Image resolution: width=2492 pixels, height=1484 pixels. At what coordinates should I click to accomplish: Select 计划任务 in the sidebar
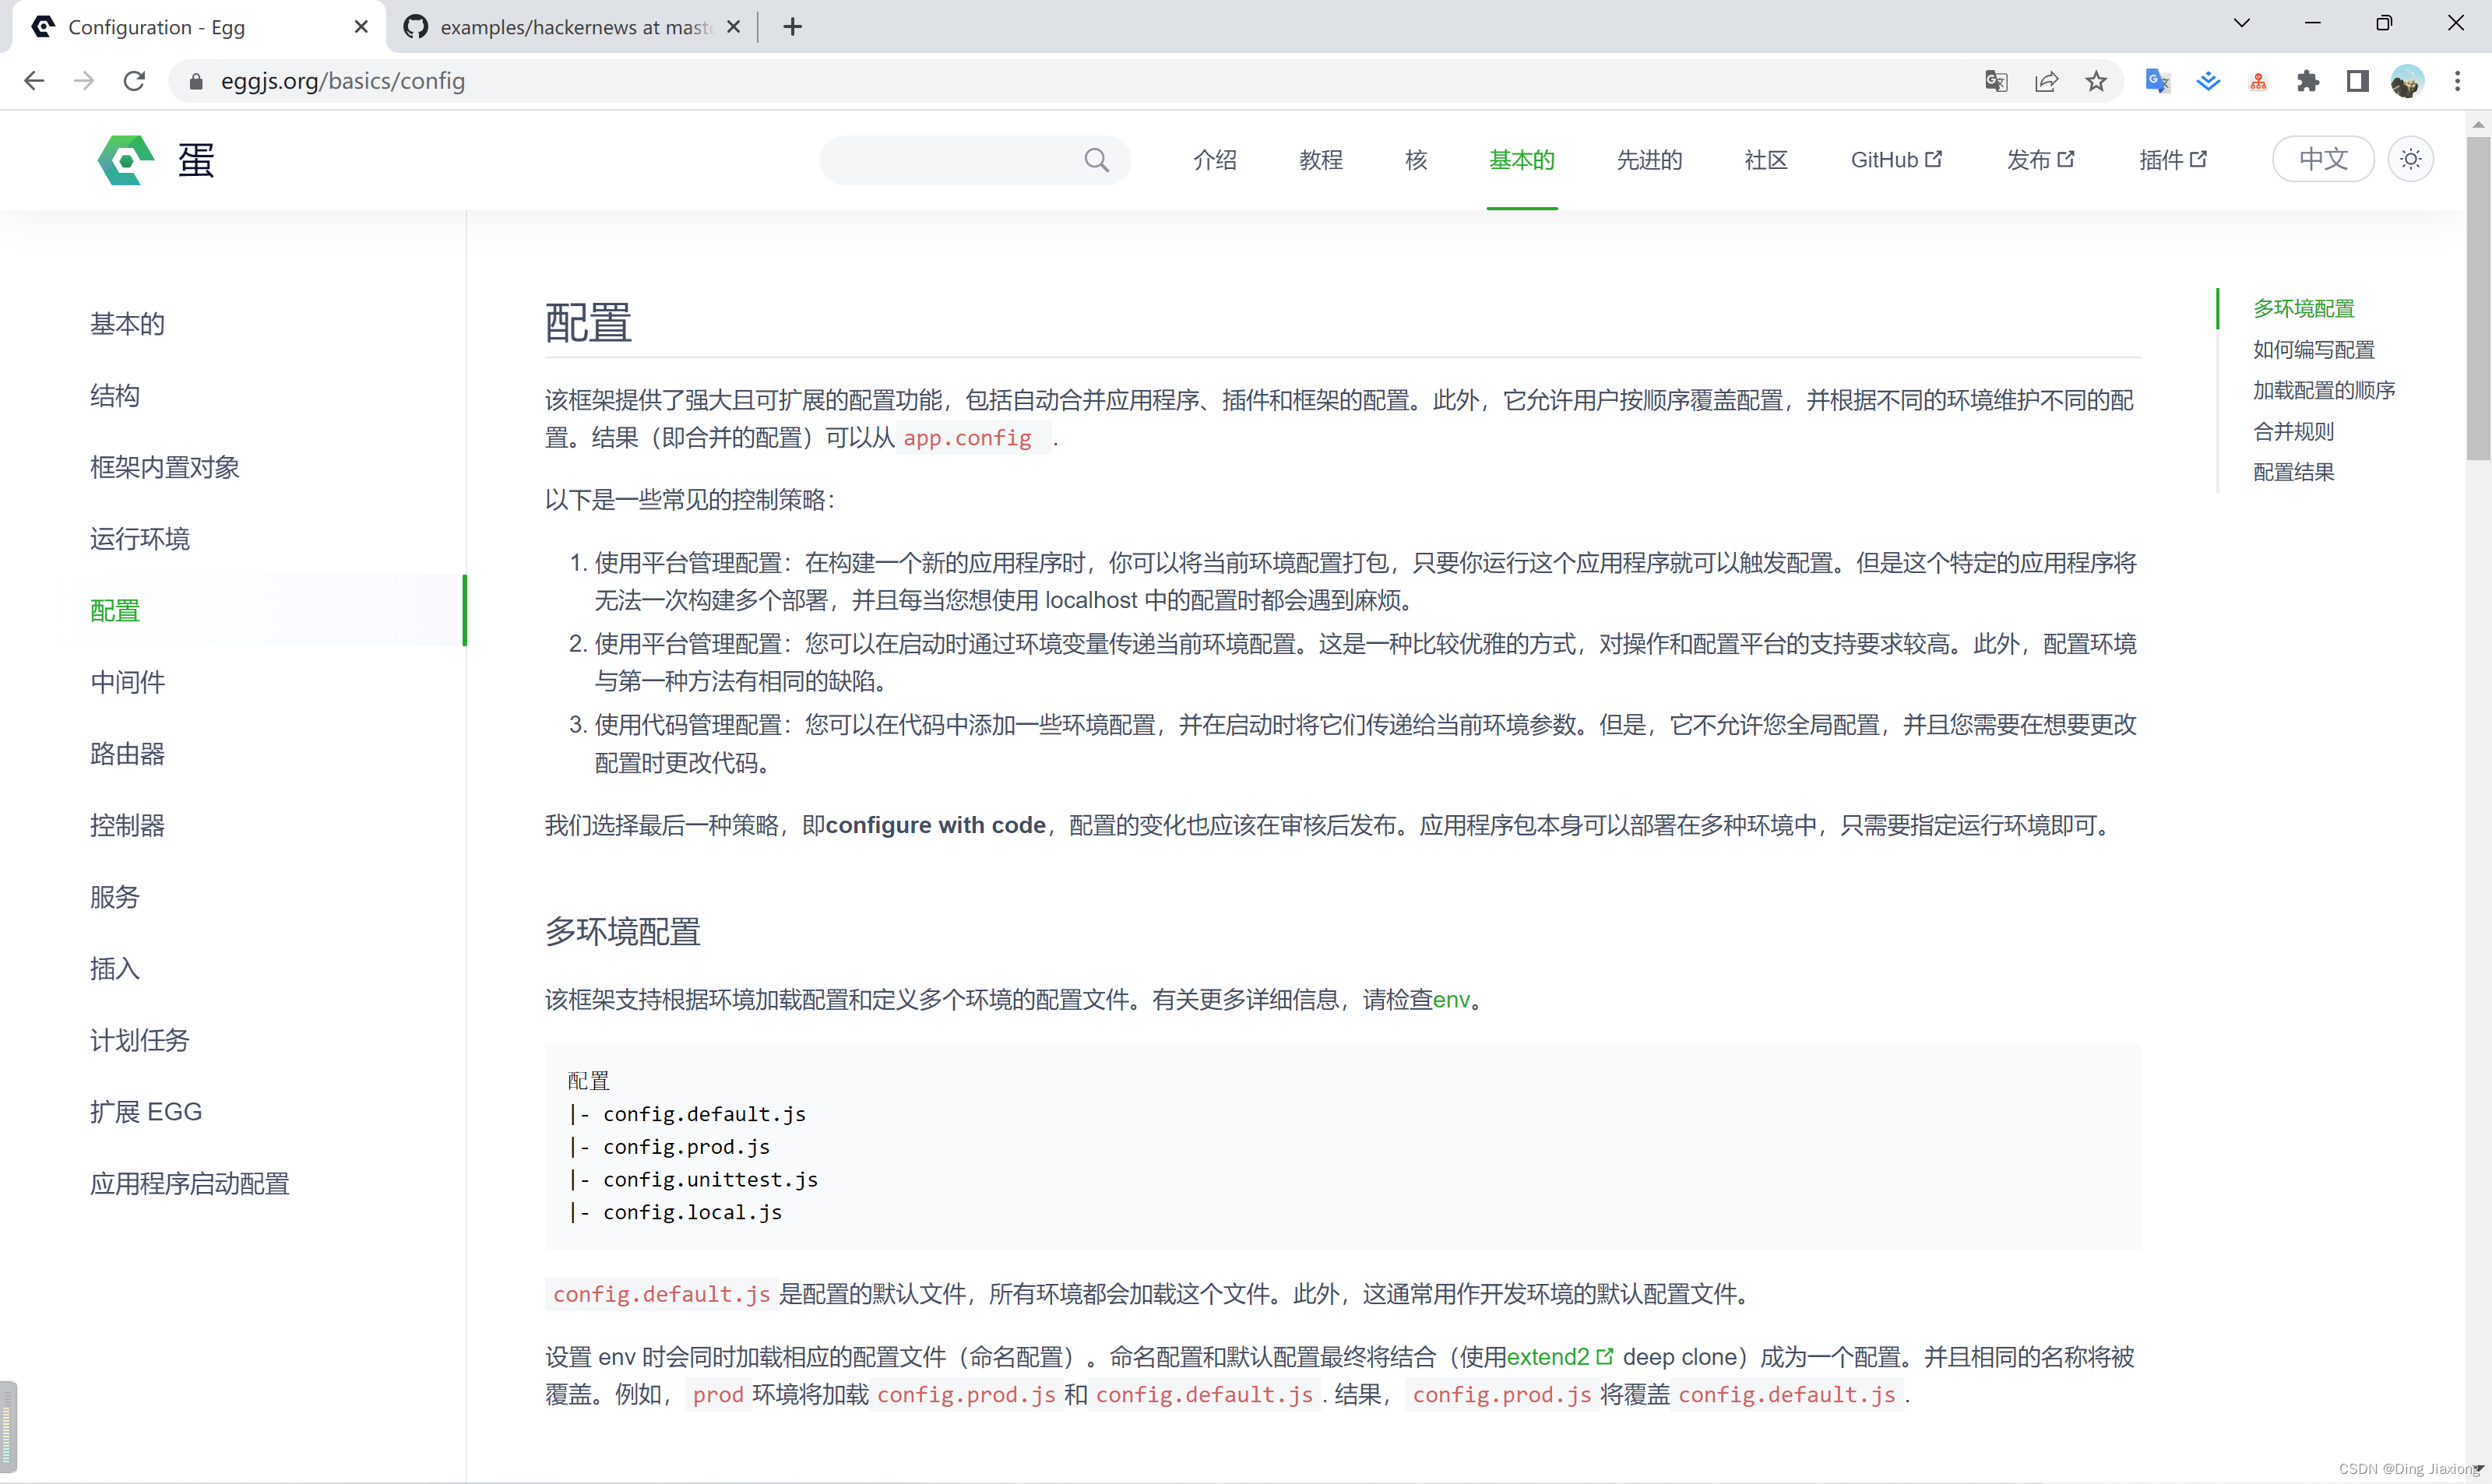pos(139,1040)
